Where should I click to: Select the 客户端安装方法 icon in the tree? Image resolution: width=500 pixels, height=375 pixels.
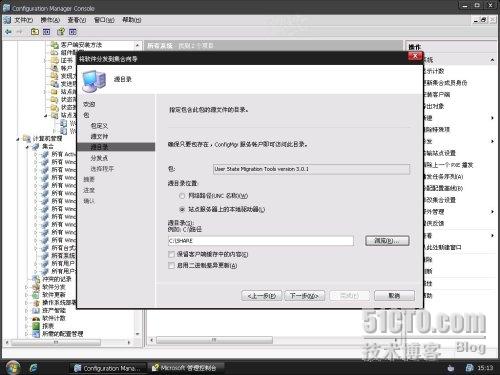pyautogui.click(x=55, y=44)
